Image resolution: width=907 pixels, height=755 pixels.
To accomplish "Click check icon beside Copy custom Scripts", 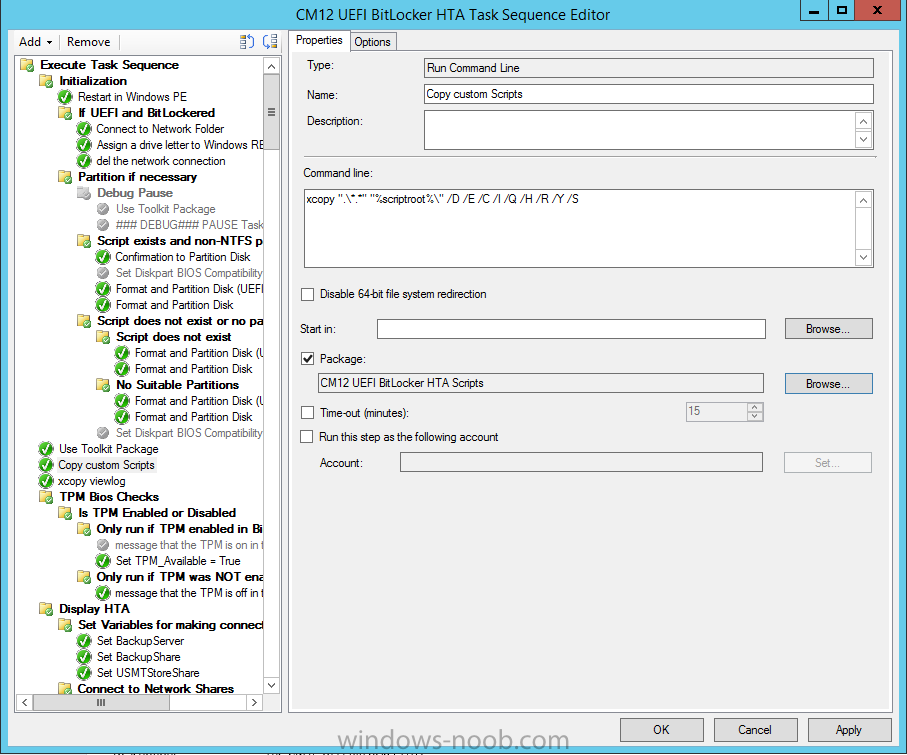I will 46,465.
